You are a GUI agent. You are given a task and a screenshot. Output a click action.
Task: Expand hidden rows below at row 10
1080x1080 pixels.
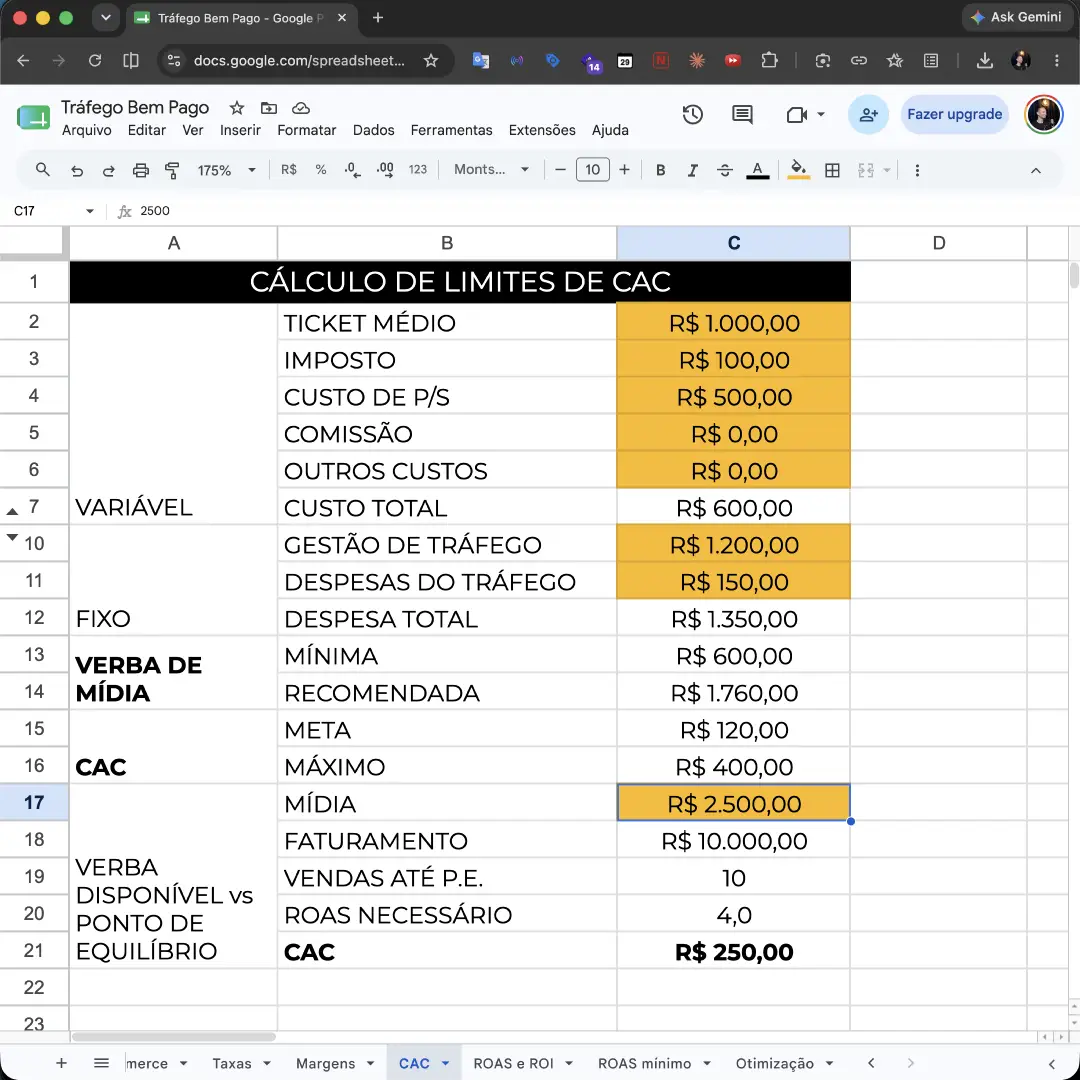coord(12,537)
